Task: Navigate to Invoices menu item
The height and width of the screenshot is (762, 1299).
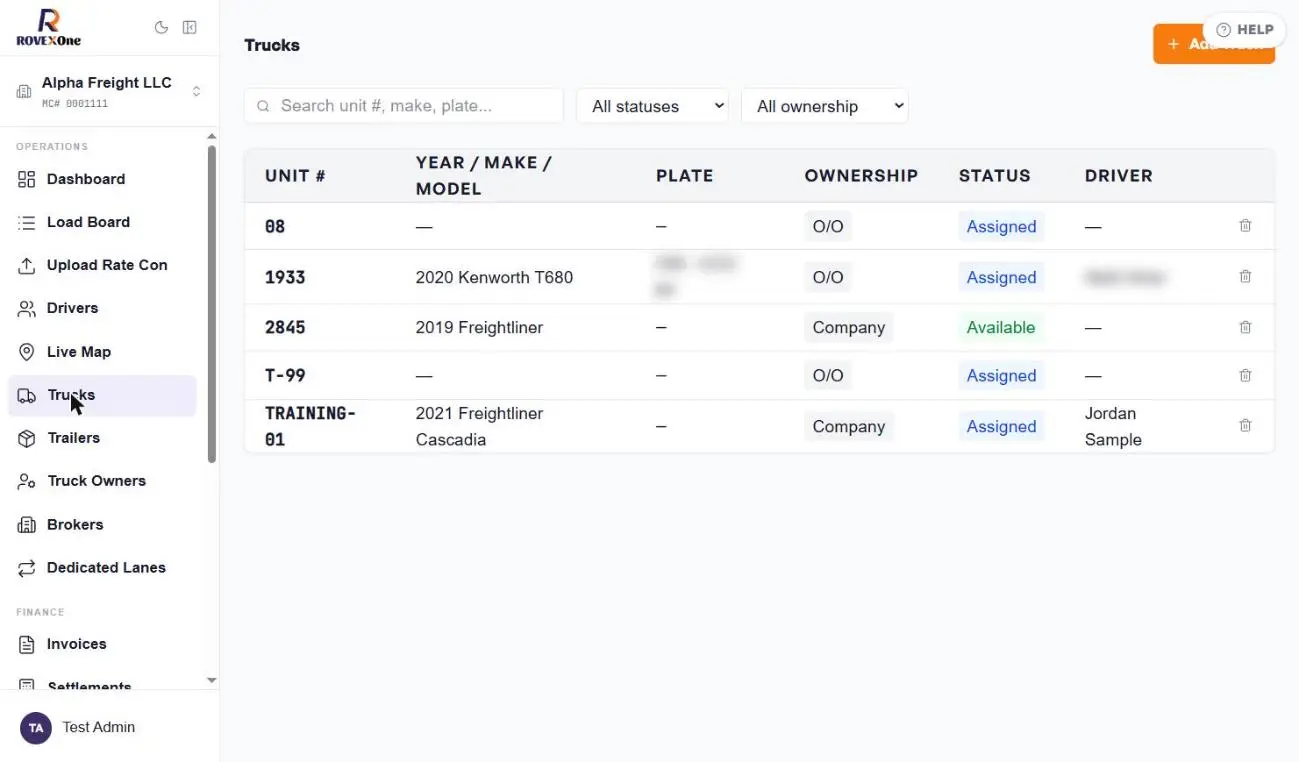Action: 102,644
